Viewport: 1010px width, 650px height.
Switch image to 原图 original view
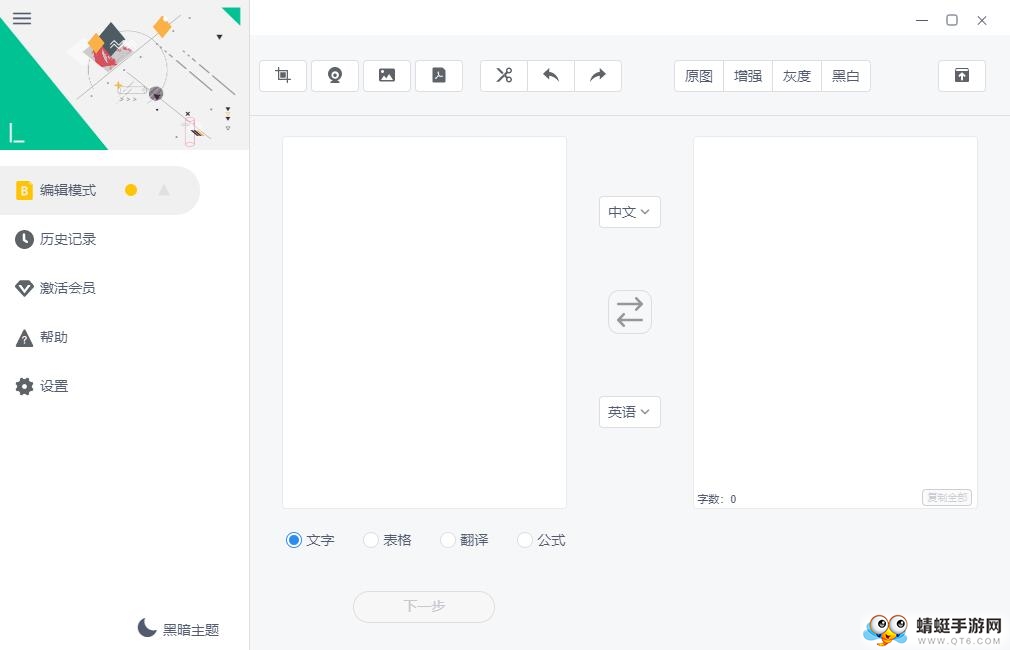[699, 76]
